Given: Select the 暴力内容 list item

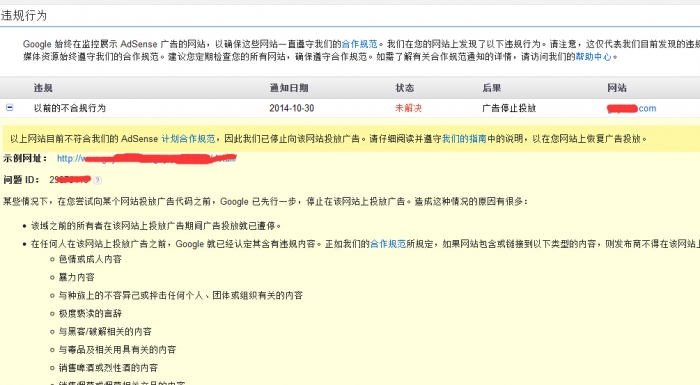Looking at the screenshot, I should pyautogui.click(x=77, y=277).
